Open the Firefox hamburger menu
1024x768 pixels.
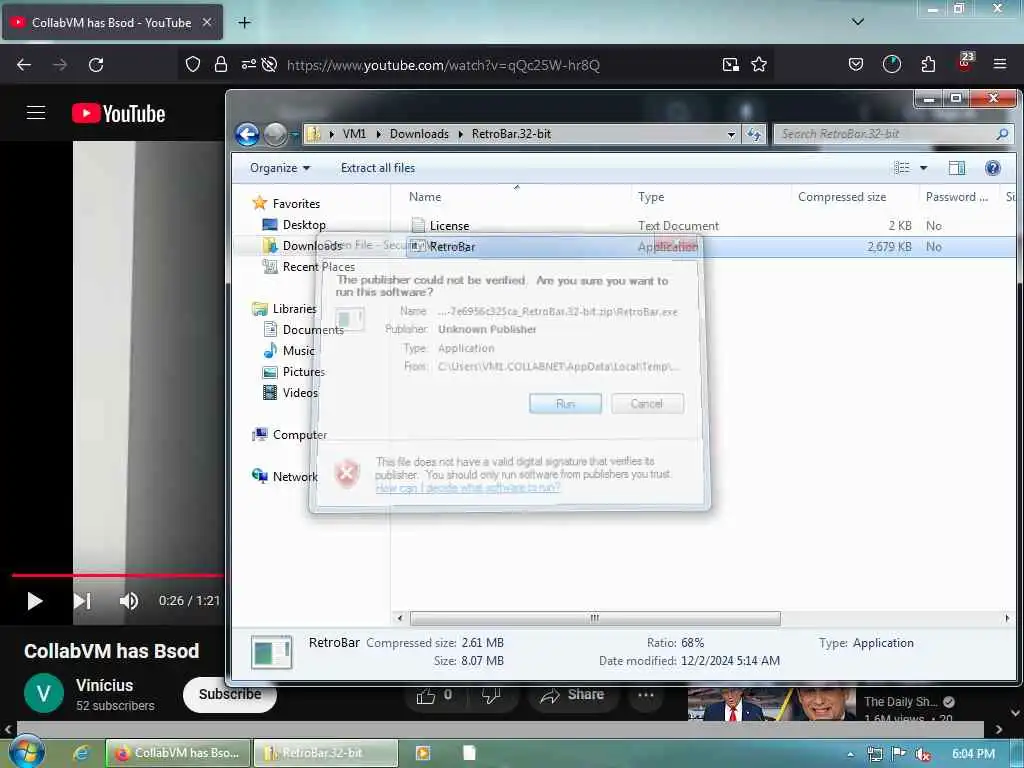[x=999, y=64]
